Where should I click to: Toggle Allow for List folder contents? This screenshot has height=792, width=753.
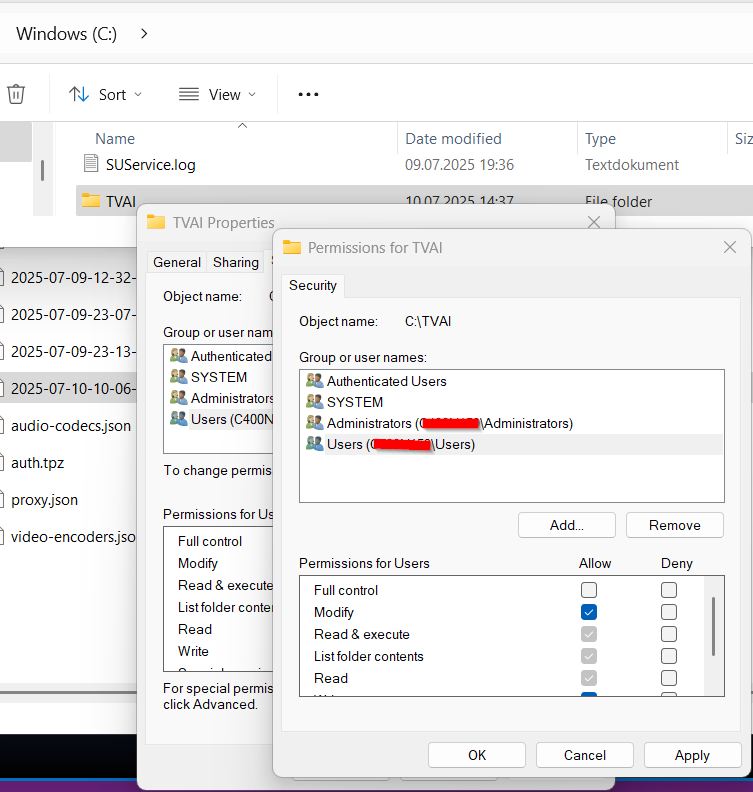(x=589, y=656)
